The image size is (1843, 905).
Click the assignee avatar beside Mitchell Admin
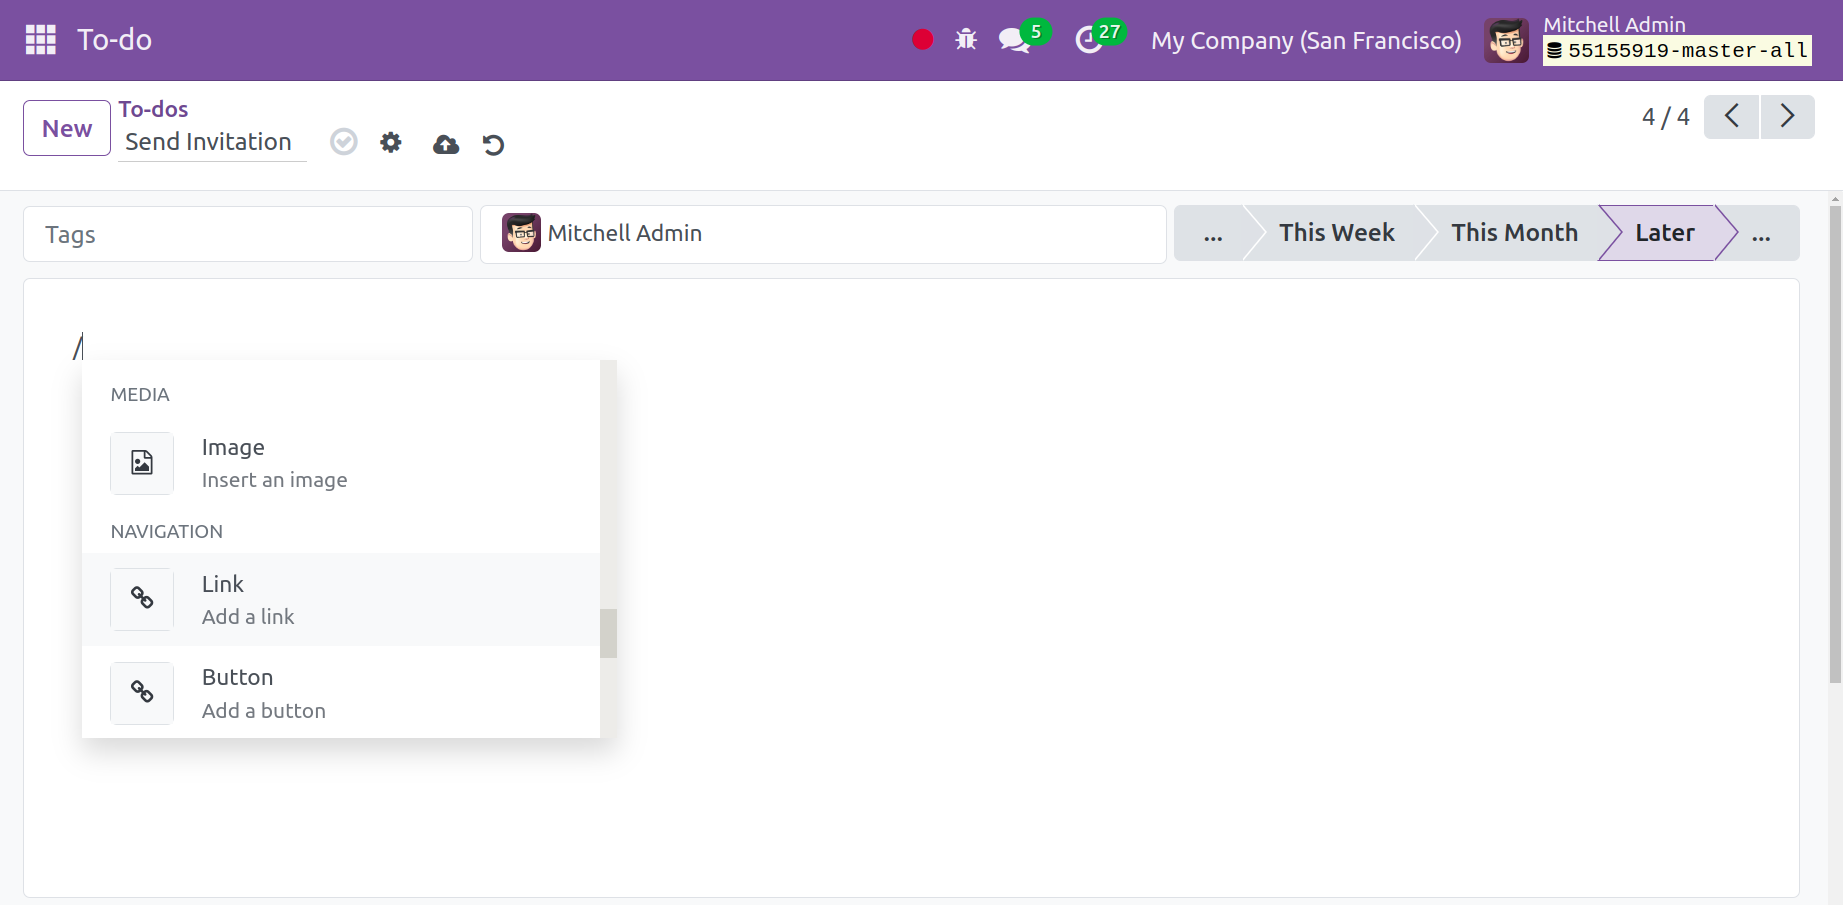point(521,233)
